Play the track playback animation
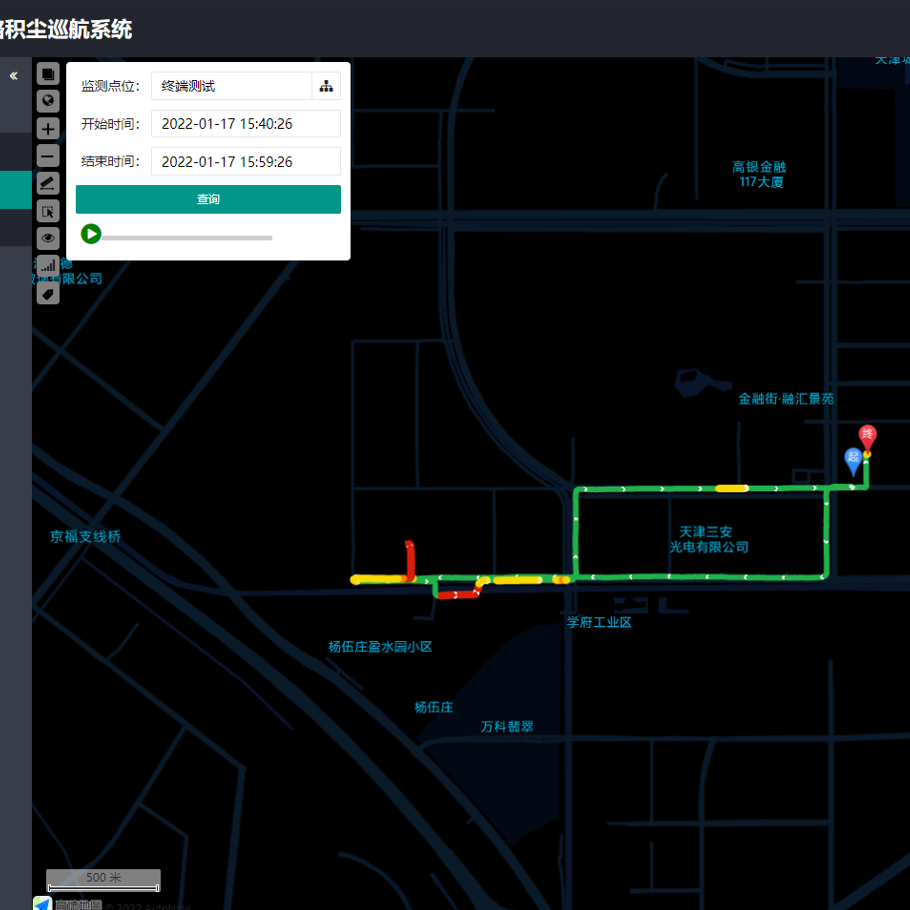910x910 pixels. pyautogui.click(x=91, y=234)
